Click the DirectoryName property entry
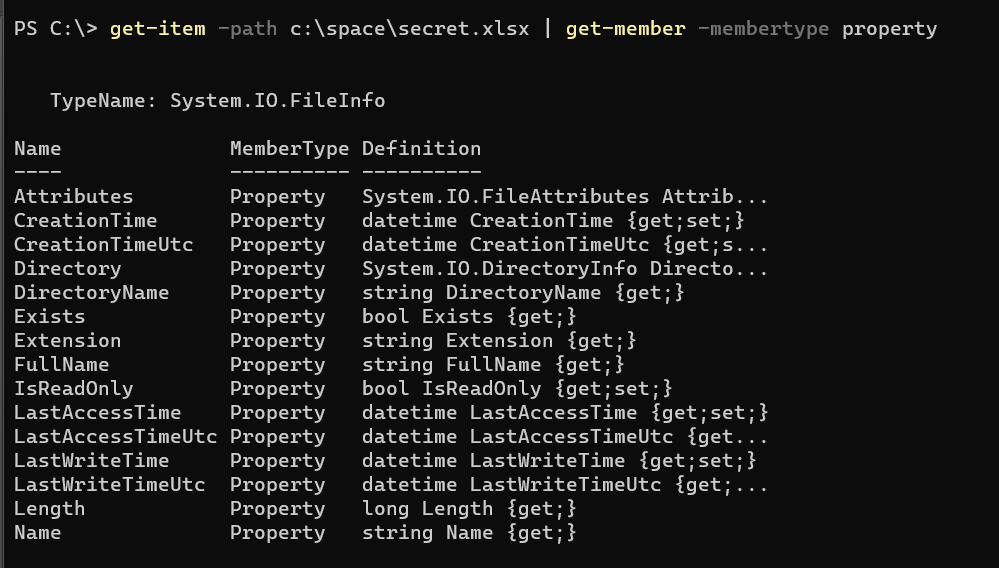The image size is (999, 568). tap(91, 293)
